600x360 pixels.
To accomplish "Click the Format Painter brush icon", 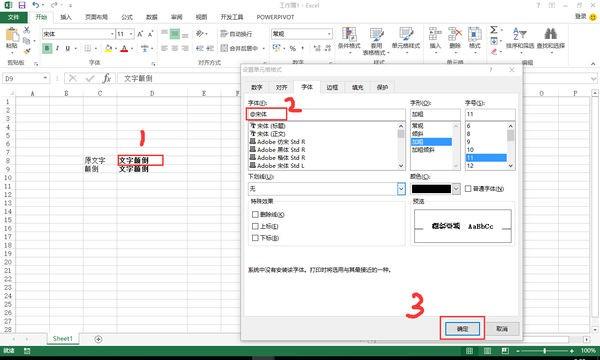I will (26, 50).
